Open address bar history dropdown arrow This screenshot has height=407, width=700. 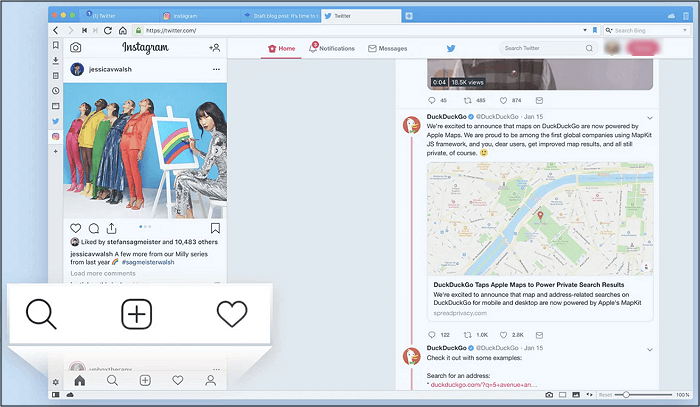coord(585,30)
